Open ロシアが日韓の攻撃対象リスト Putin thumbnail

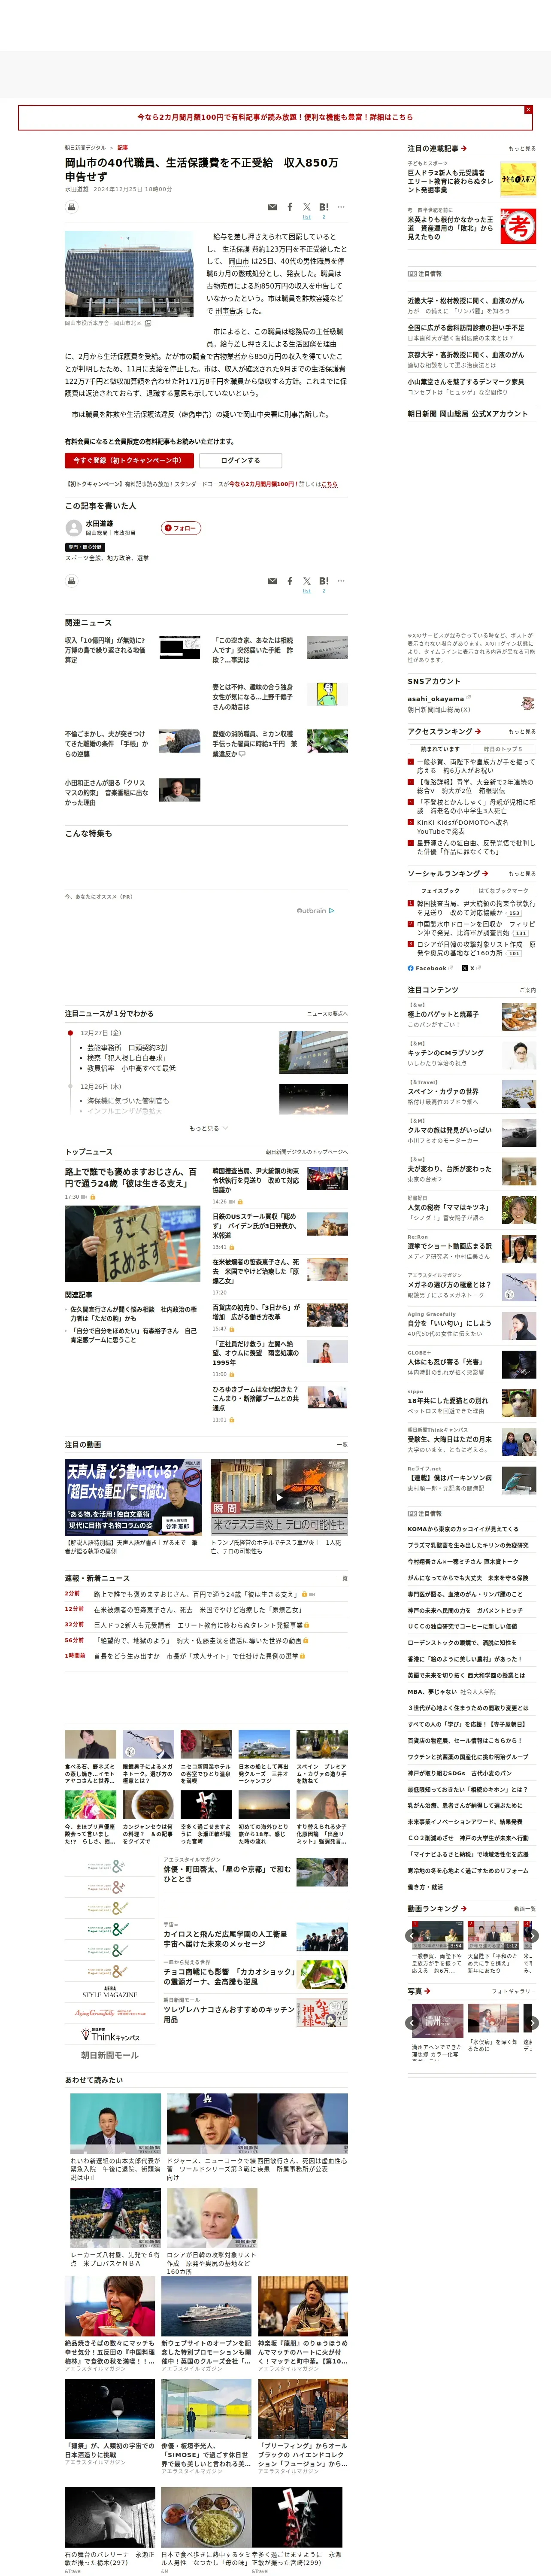point(211,2219)
